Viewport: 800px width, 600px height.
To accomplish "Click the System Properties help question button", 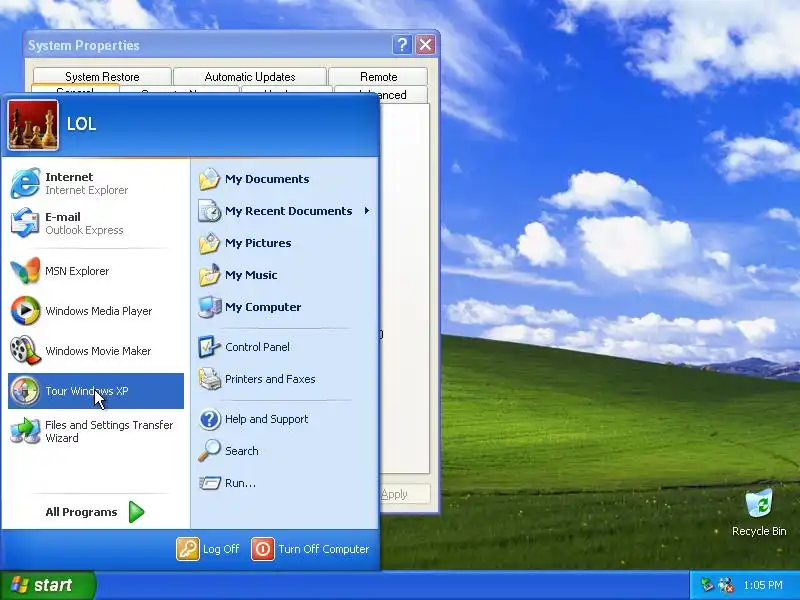I will coord(402,45).
